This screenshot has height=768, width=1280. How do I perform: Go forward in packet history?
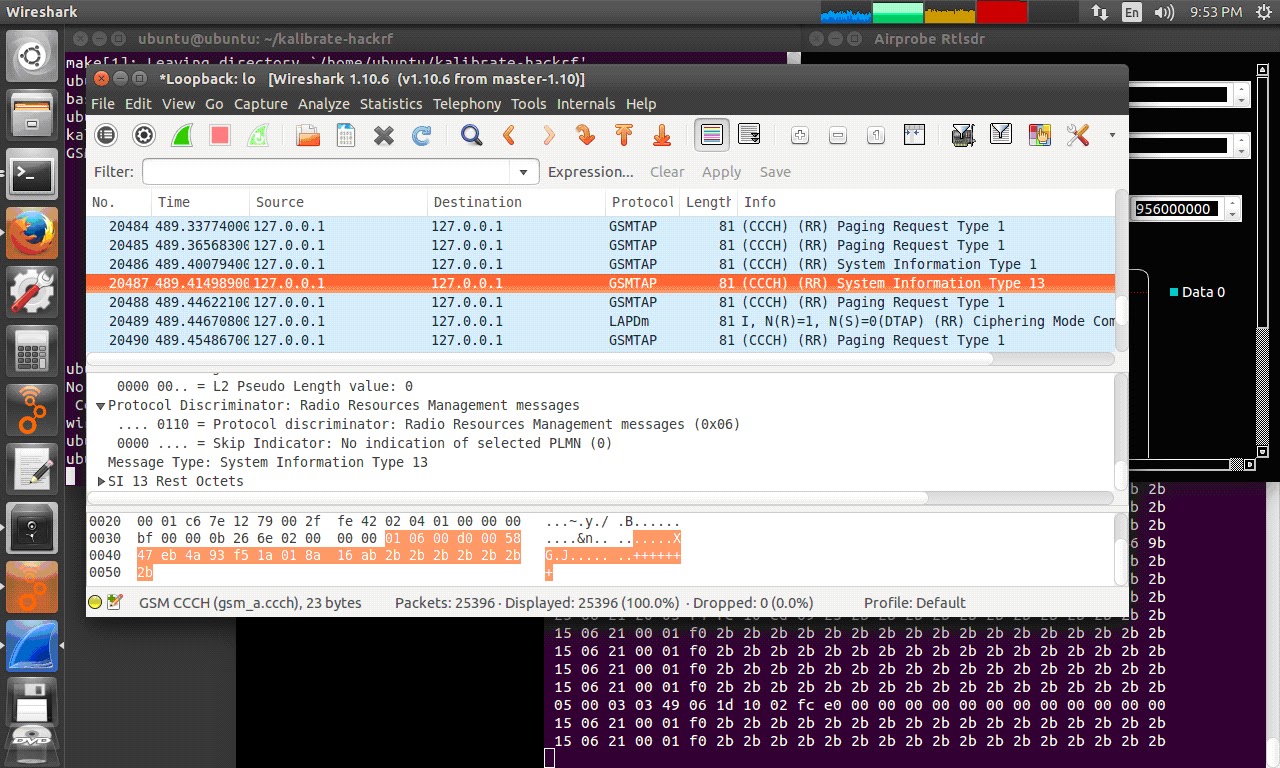(548, 135)
